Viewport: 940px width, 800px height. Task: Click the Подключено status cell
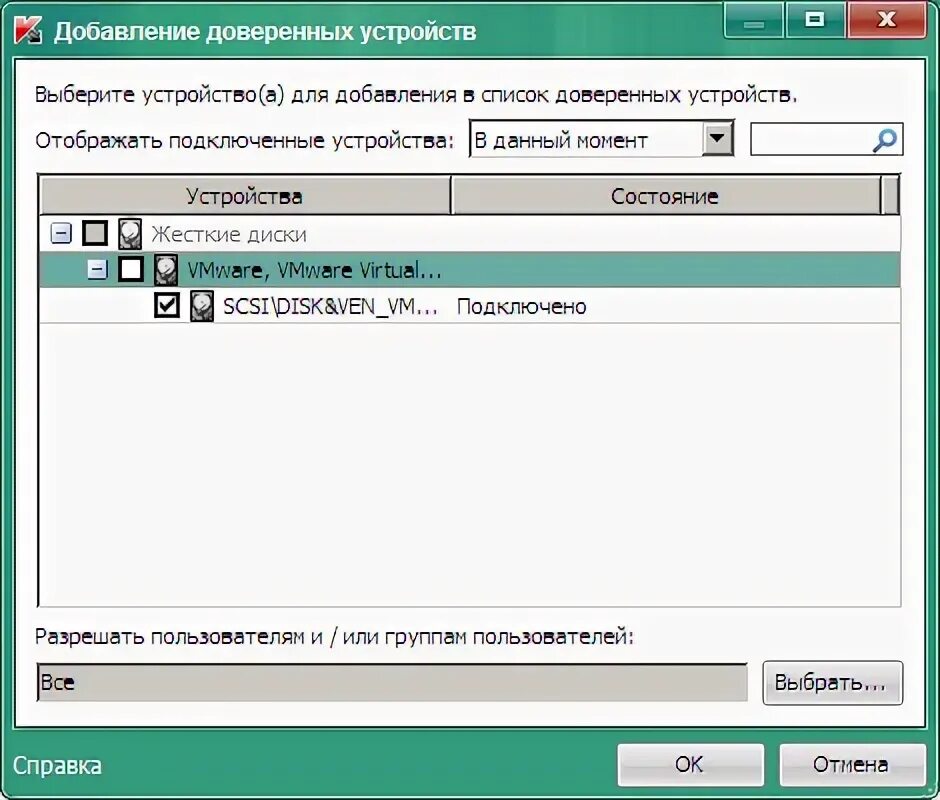522,306
